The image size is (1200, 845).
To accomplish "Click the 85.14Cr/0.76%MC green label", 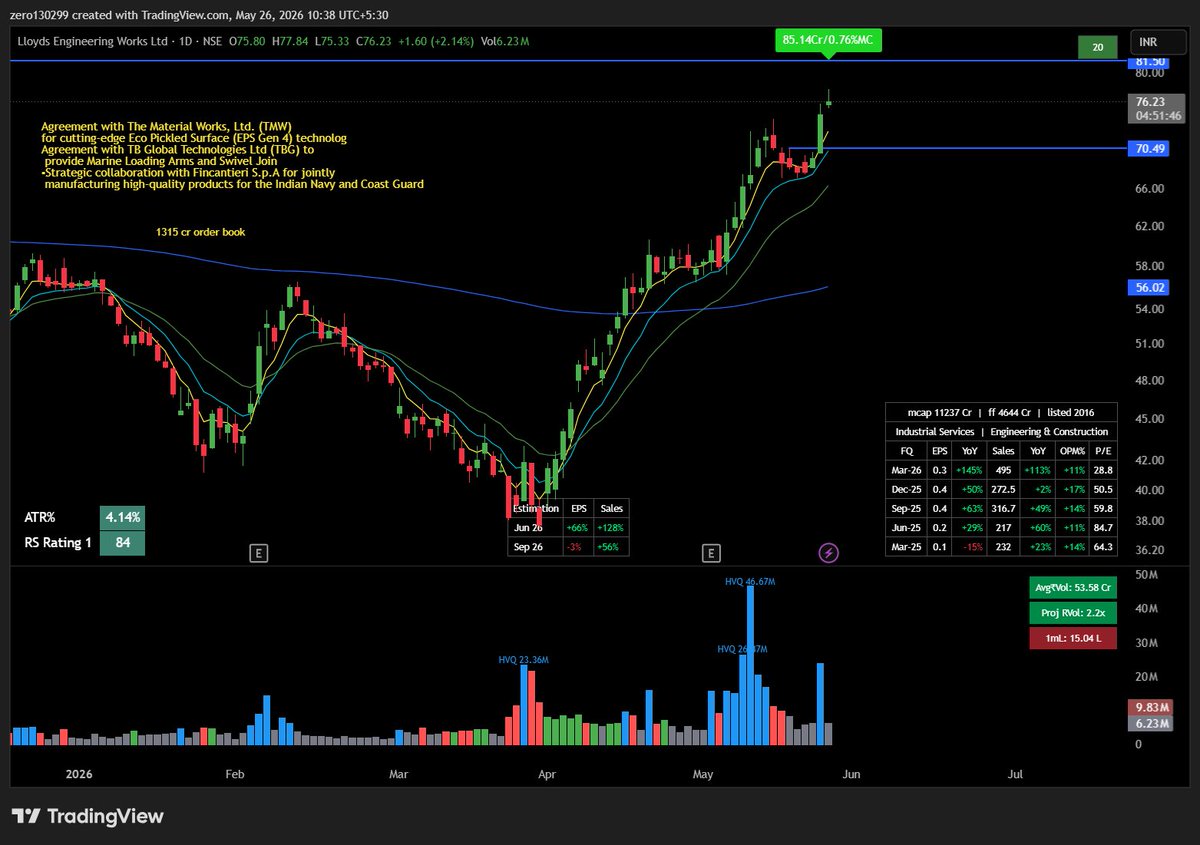I will click(829, 40).
